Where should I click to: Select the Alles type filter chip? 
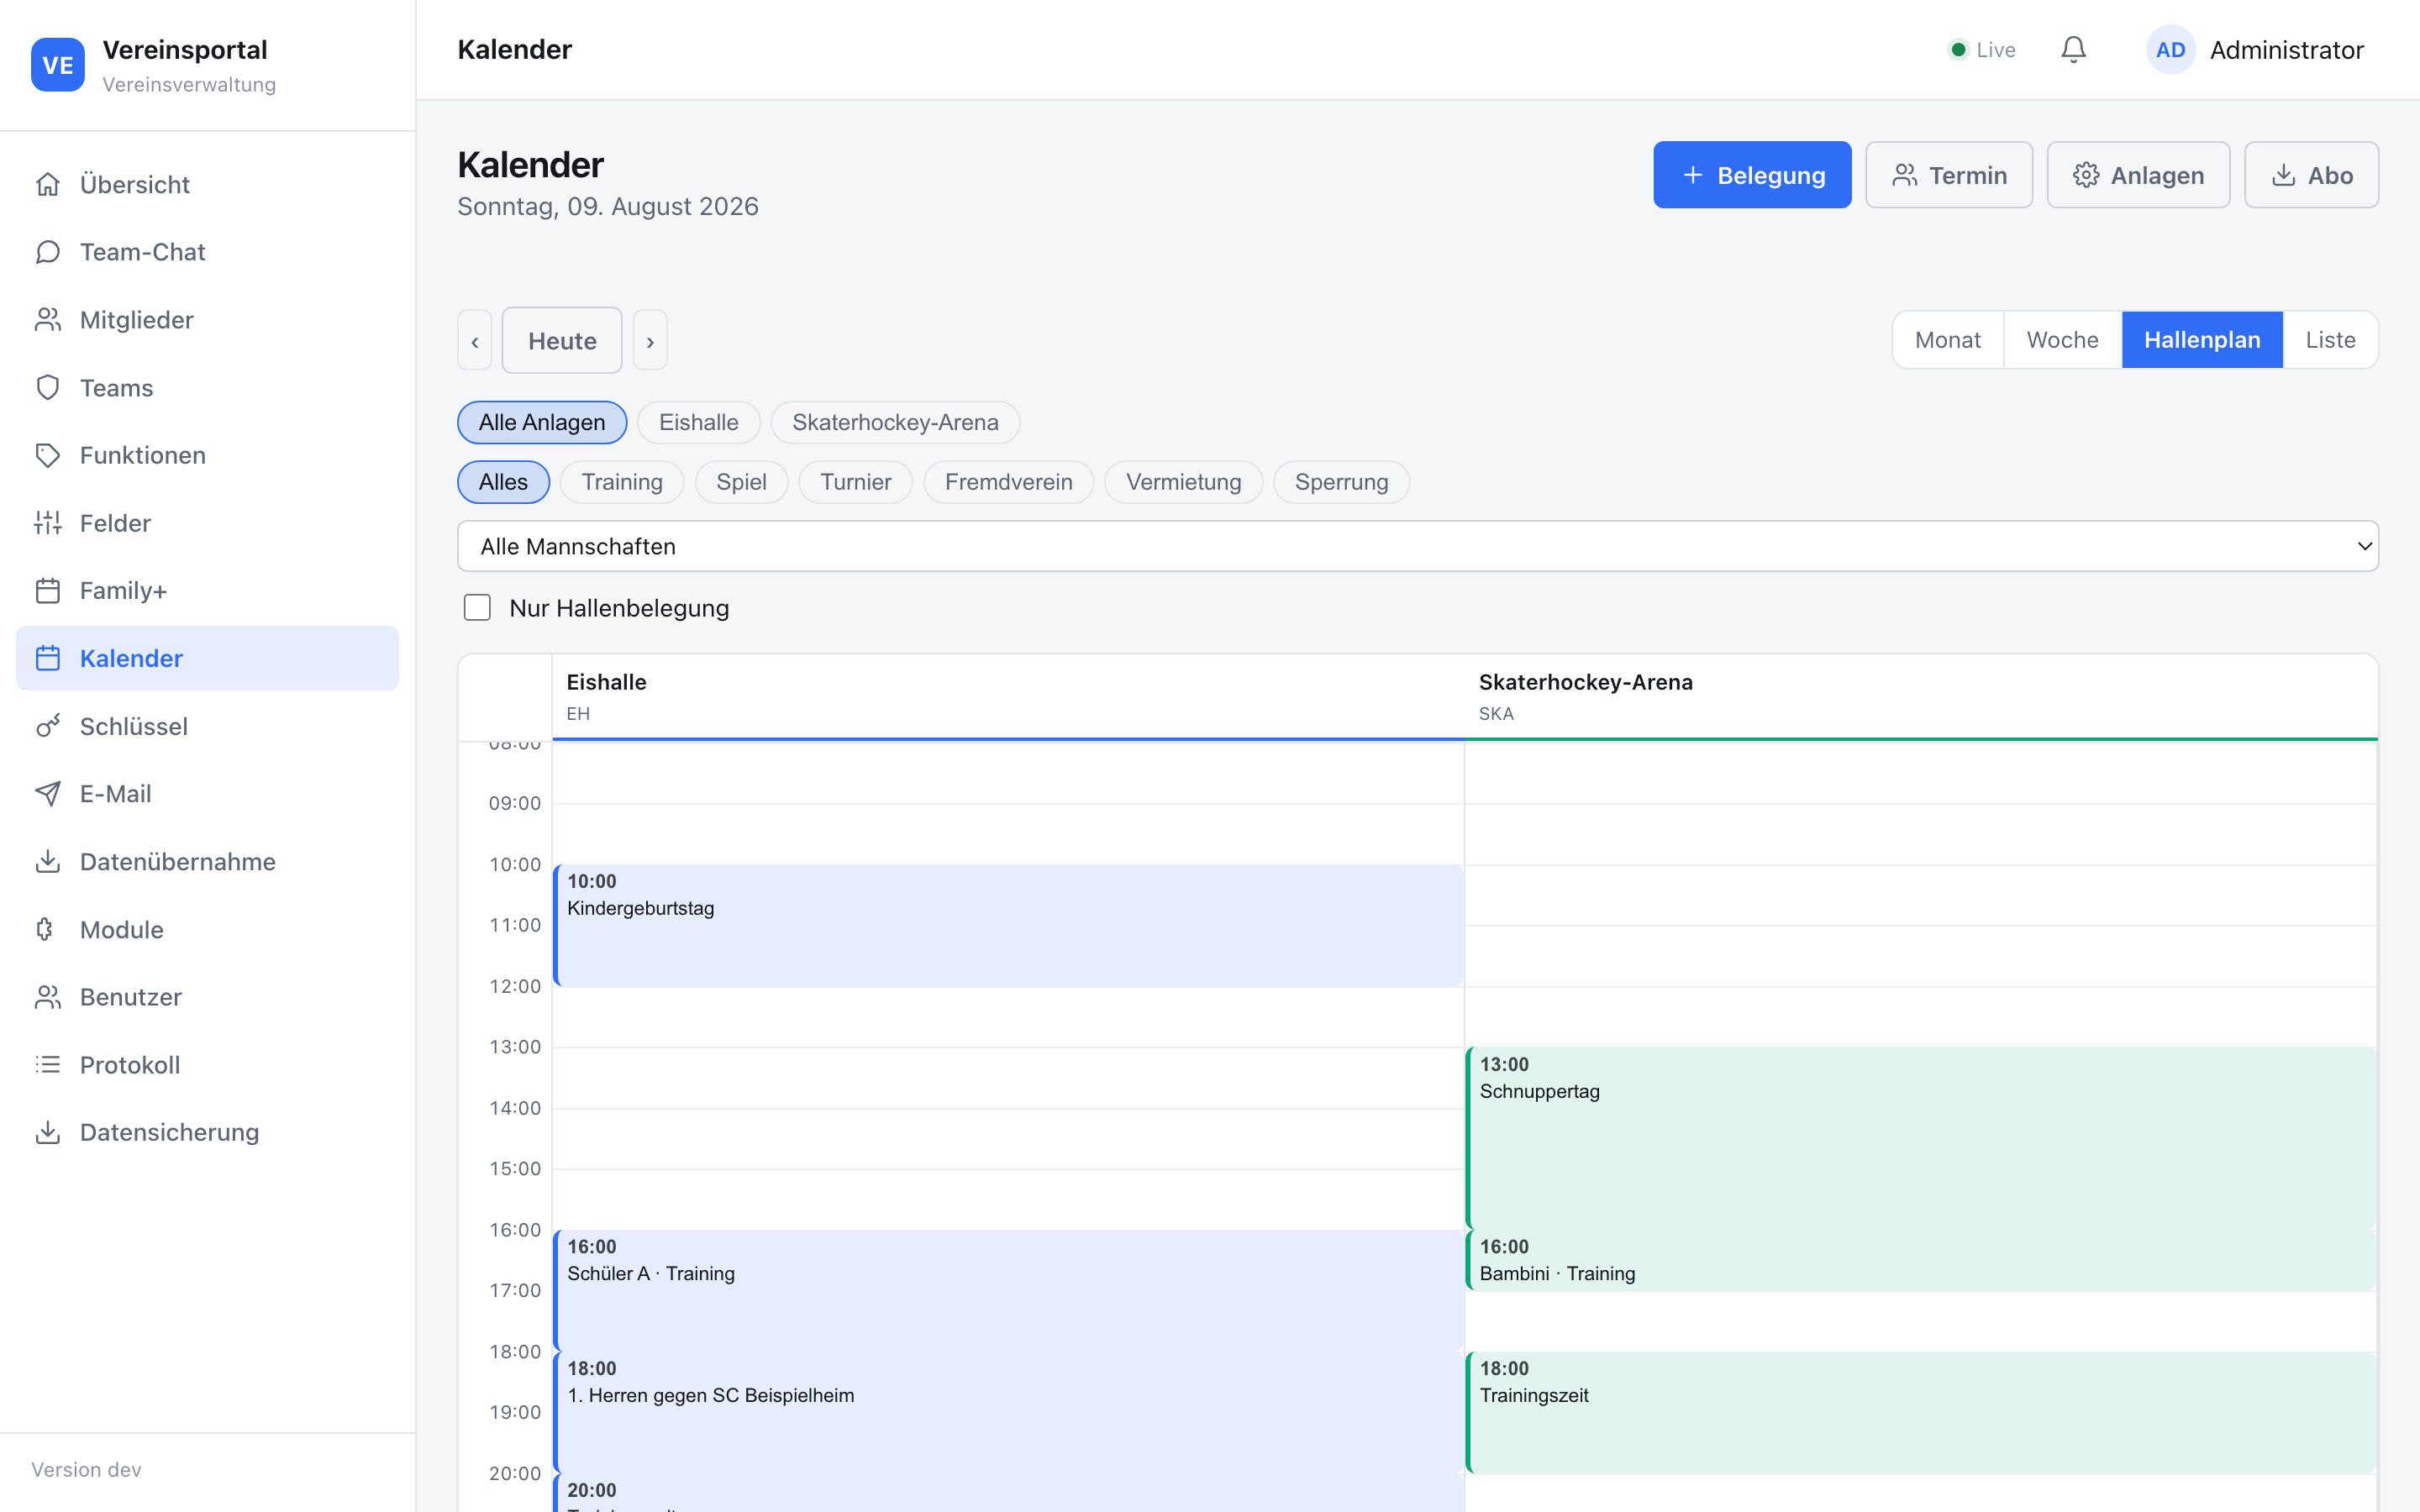[x=503, y=482]
